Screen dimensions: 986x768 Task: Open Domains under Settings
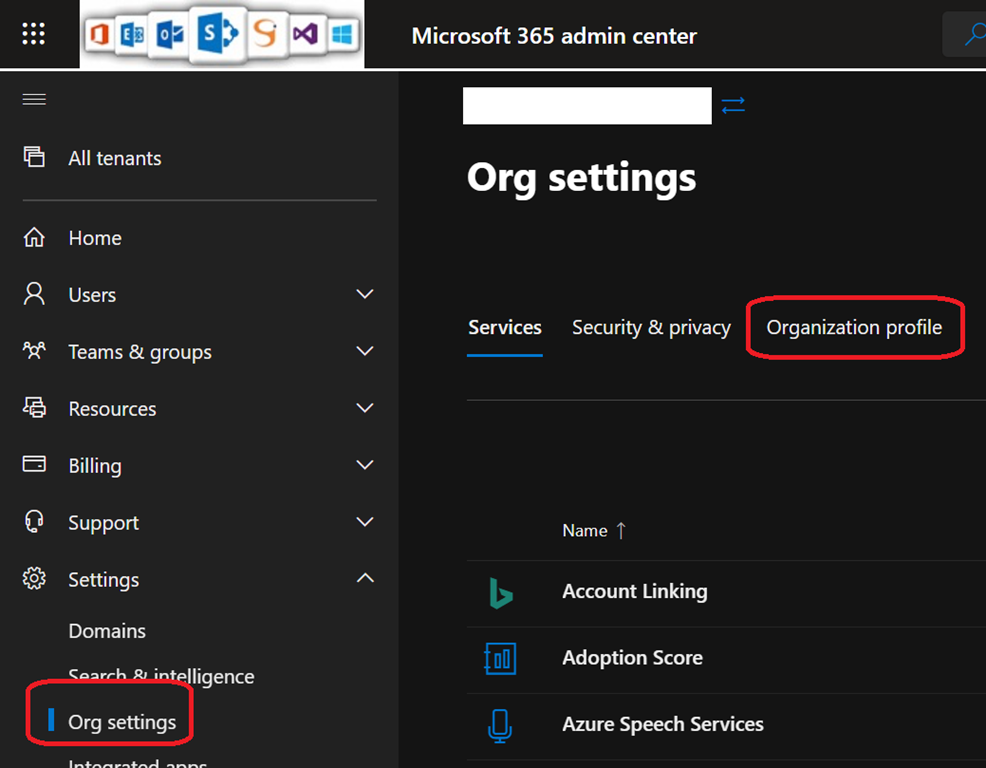click(107, 631)
